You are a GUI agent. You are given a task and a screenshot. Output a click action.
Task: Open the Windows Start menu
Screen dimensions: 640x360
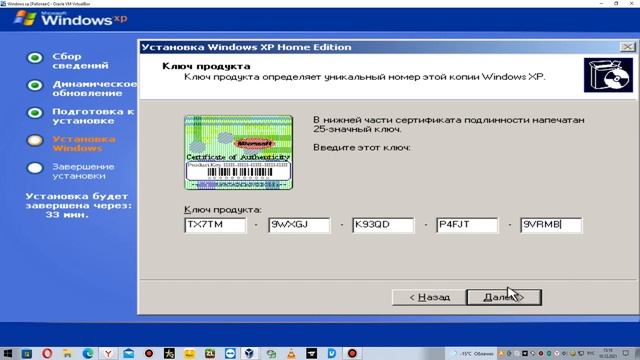7,353
